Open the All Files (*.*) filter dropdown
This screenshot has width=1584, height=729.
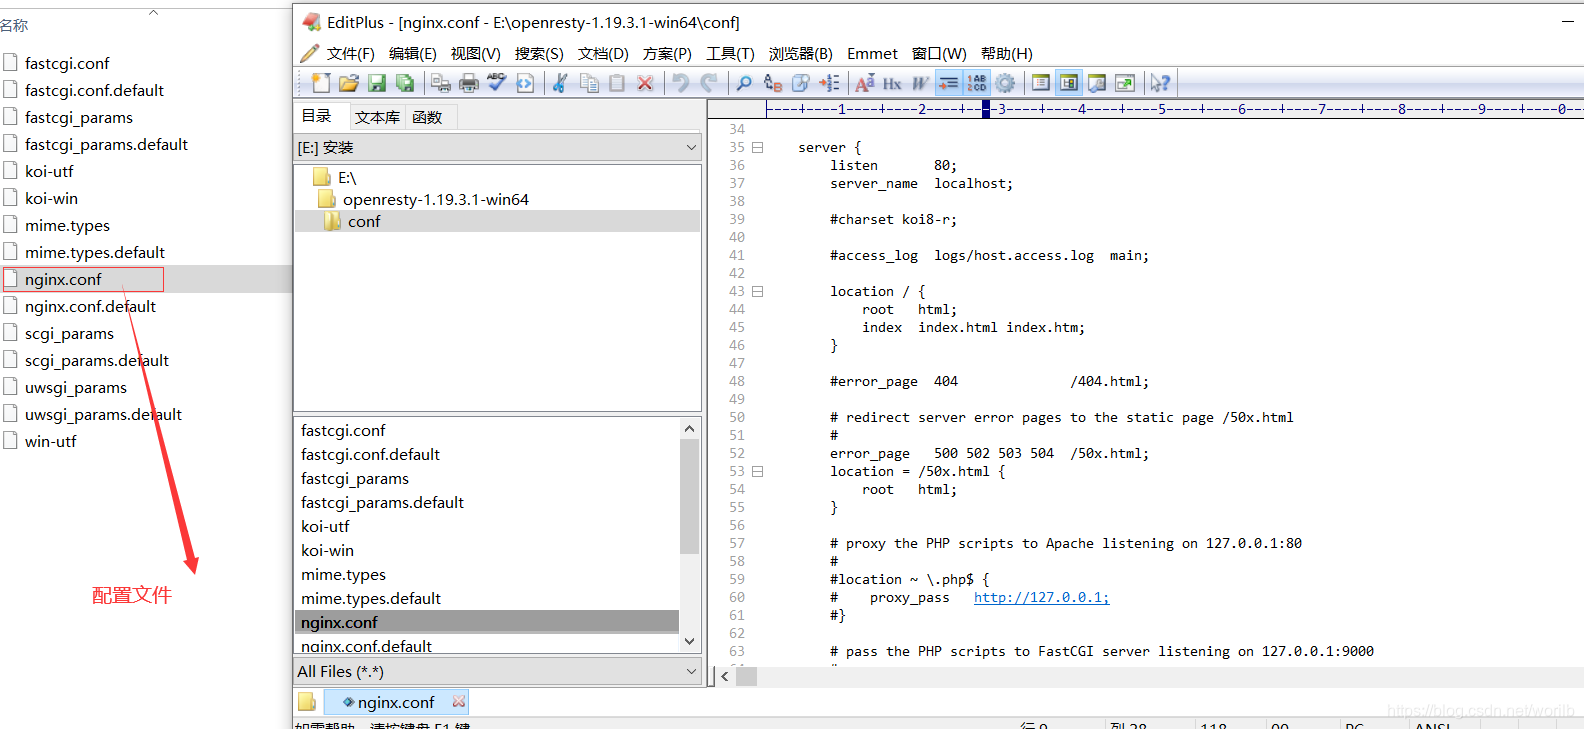pyautogui.click(x=497, y=671)
